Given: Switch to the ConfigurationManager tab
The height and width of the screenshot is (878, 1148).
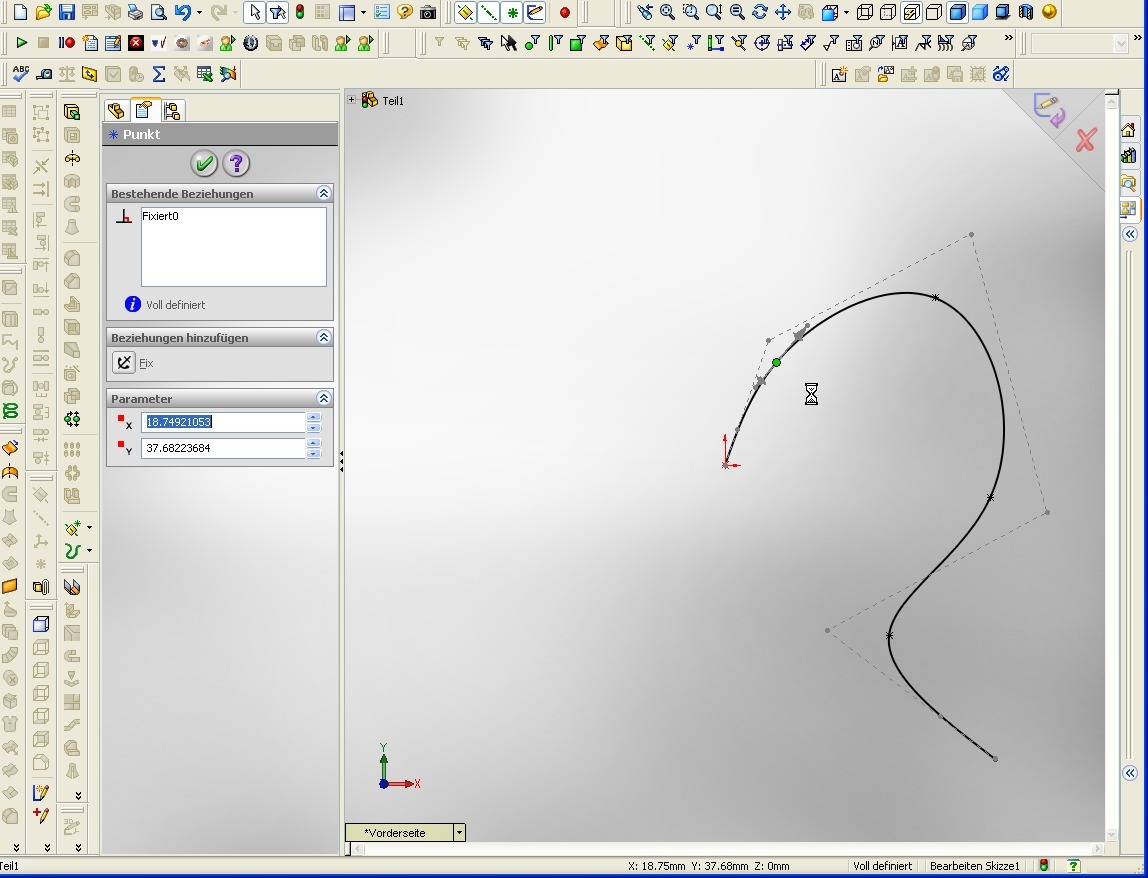Looking at the screenshot, I should [x=171, y=110].
